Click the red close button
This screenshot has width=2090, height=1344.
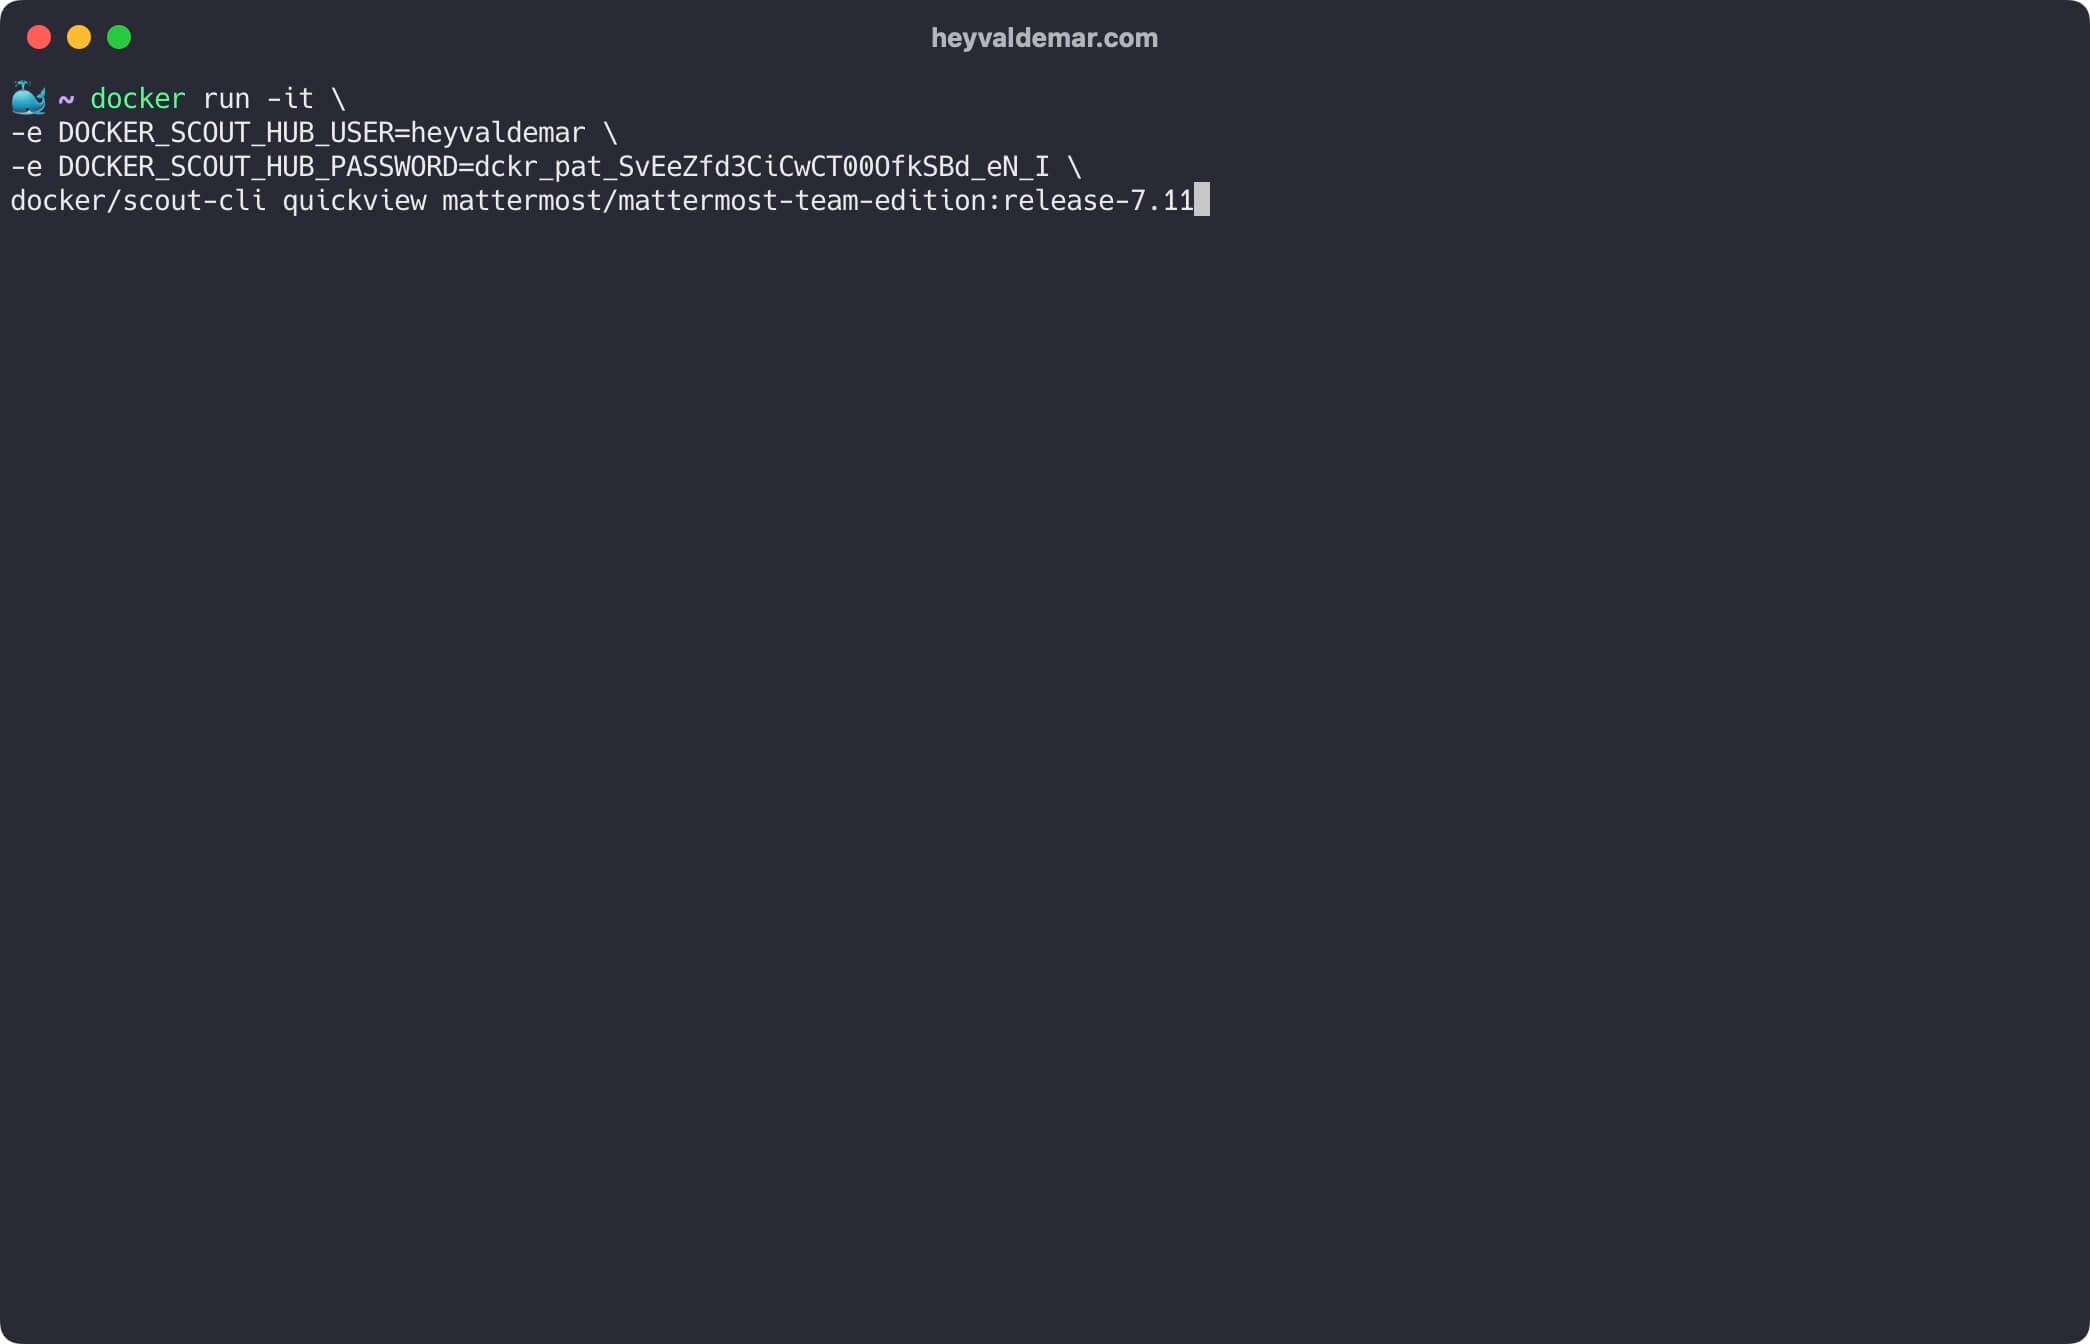click(x=38, y=38)
